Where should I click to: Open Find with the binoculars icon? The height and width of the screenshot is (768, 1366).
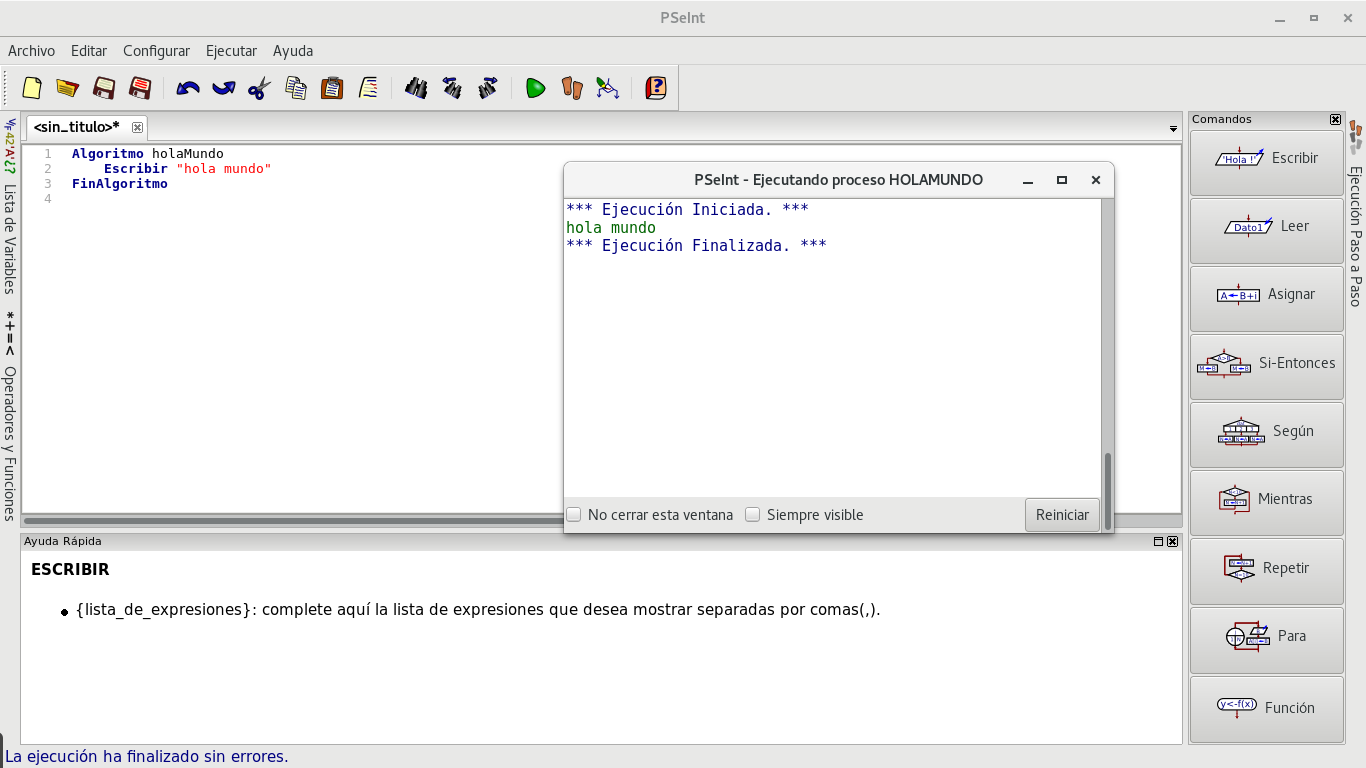[416, 88]
